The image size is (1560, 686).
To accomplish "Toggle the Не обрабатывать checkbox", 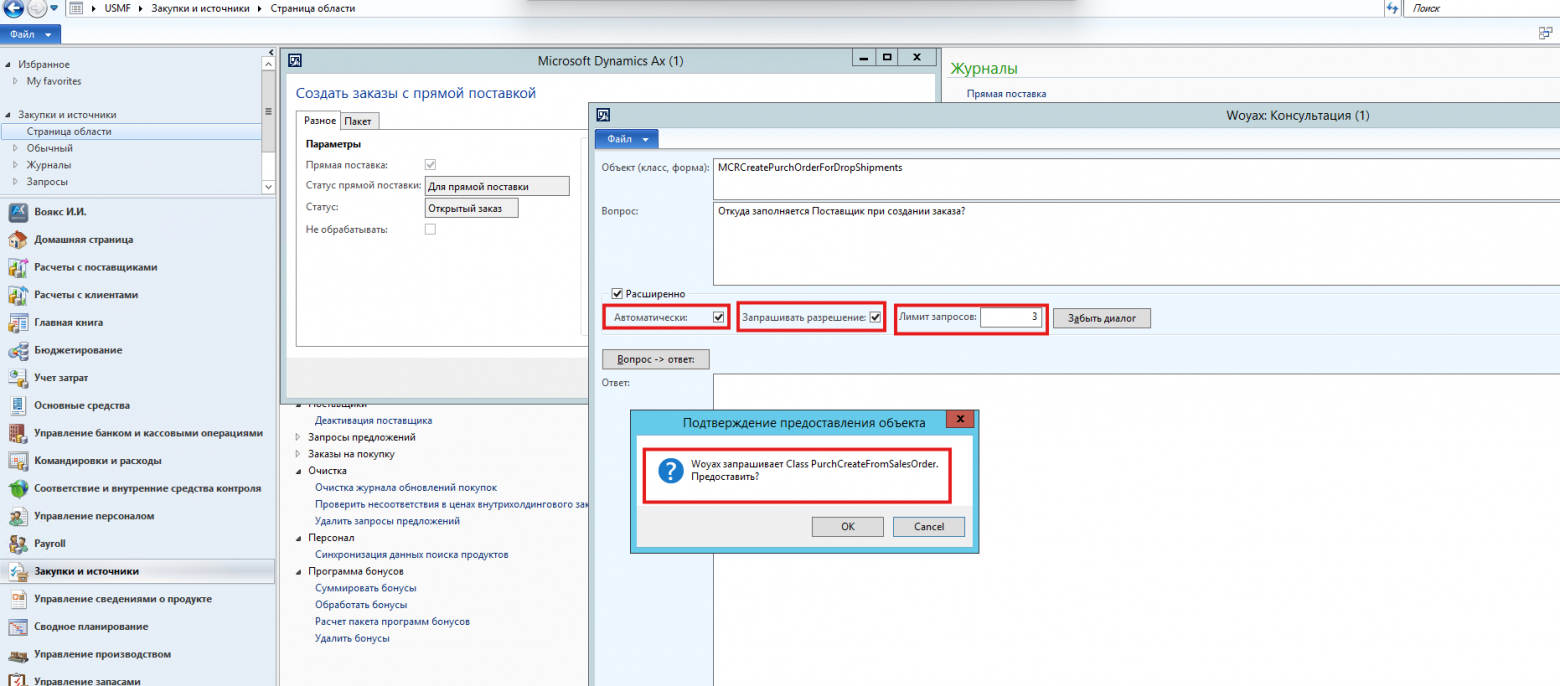I will coord(431,229).
